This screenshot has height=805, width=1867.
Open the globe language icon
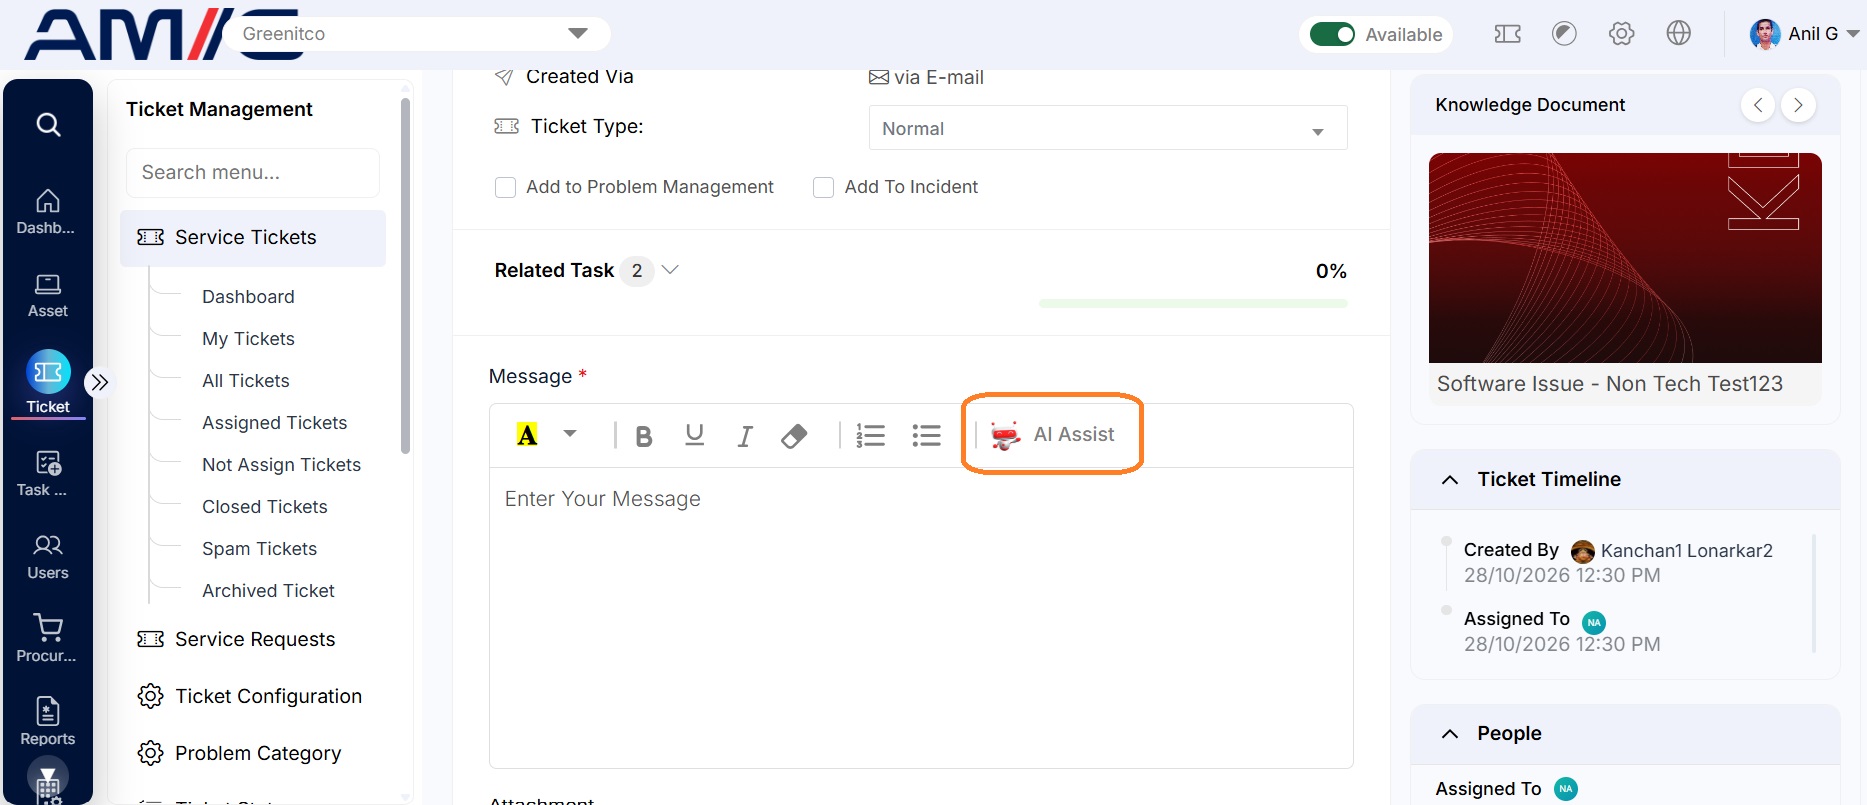pos(1678,33)
